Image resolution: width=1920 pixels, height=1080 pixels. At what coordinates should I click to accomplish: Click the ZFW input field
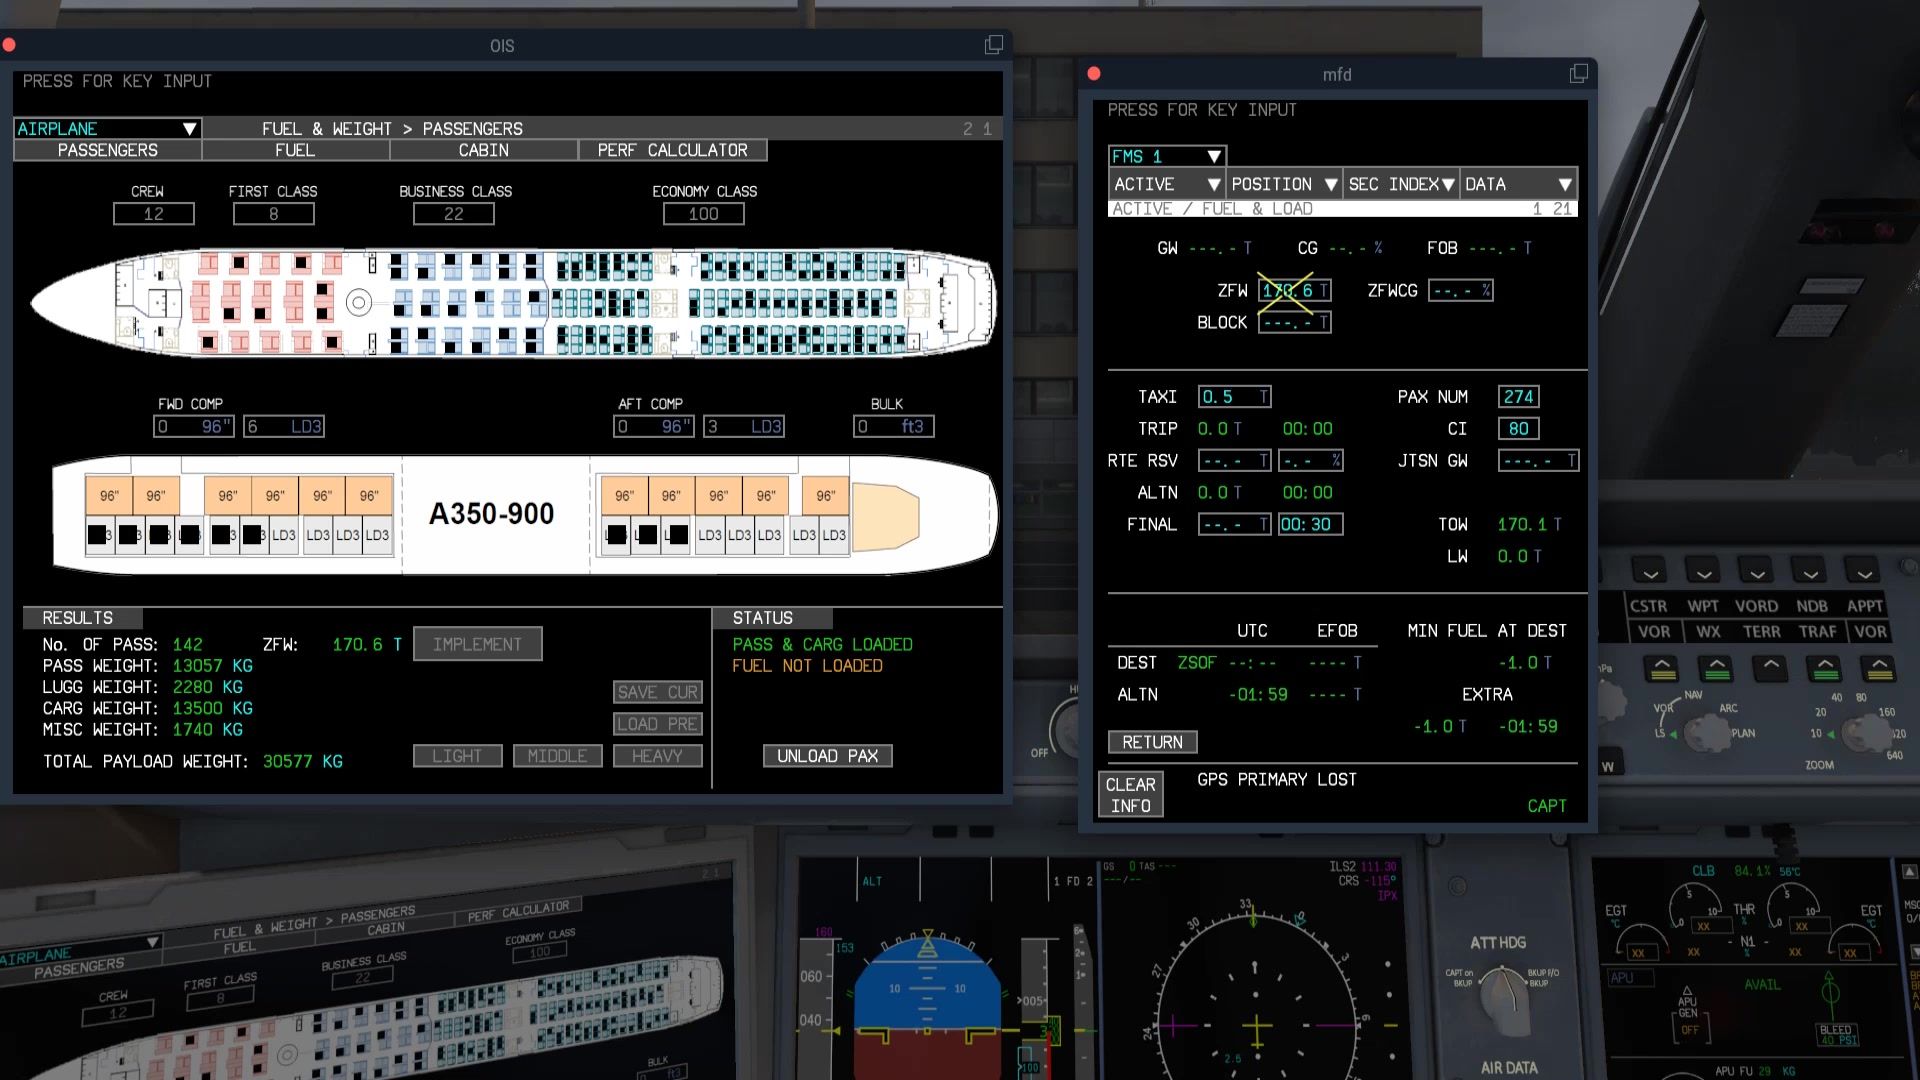[1293, 290]
